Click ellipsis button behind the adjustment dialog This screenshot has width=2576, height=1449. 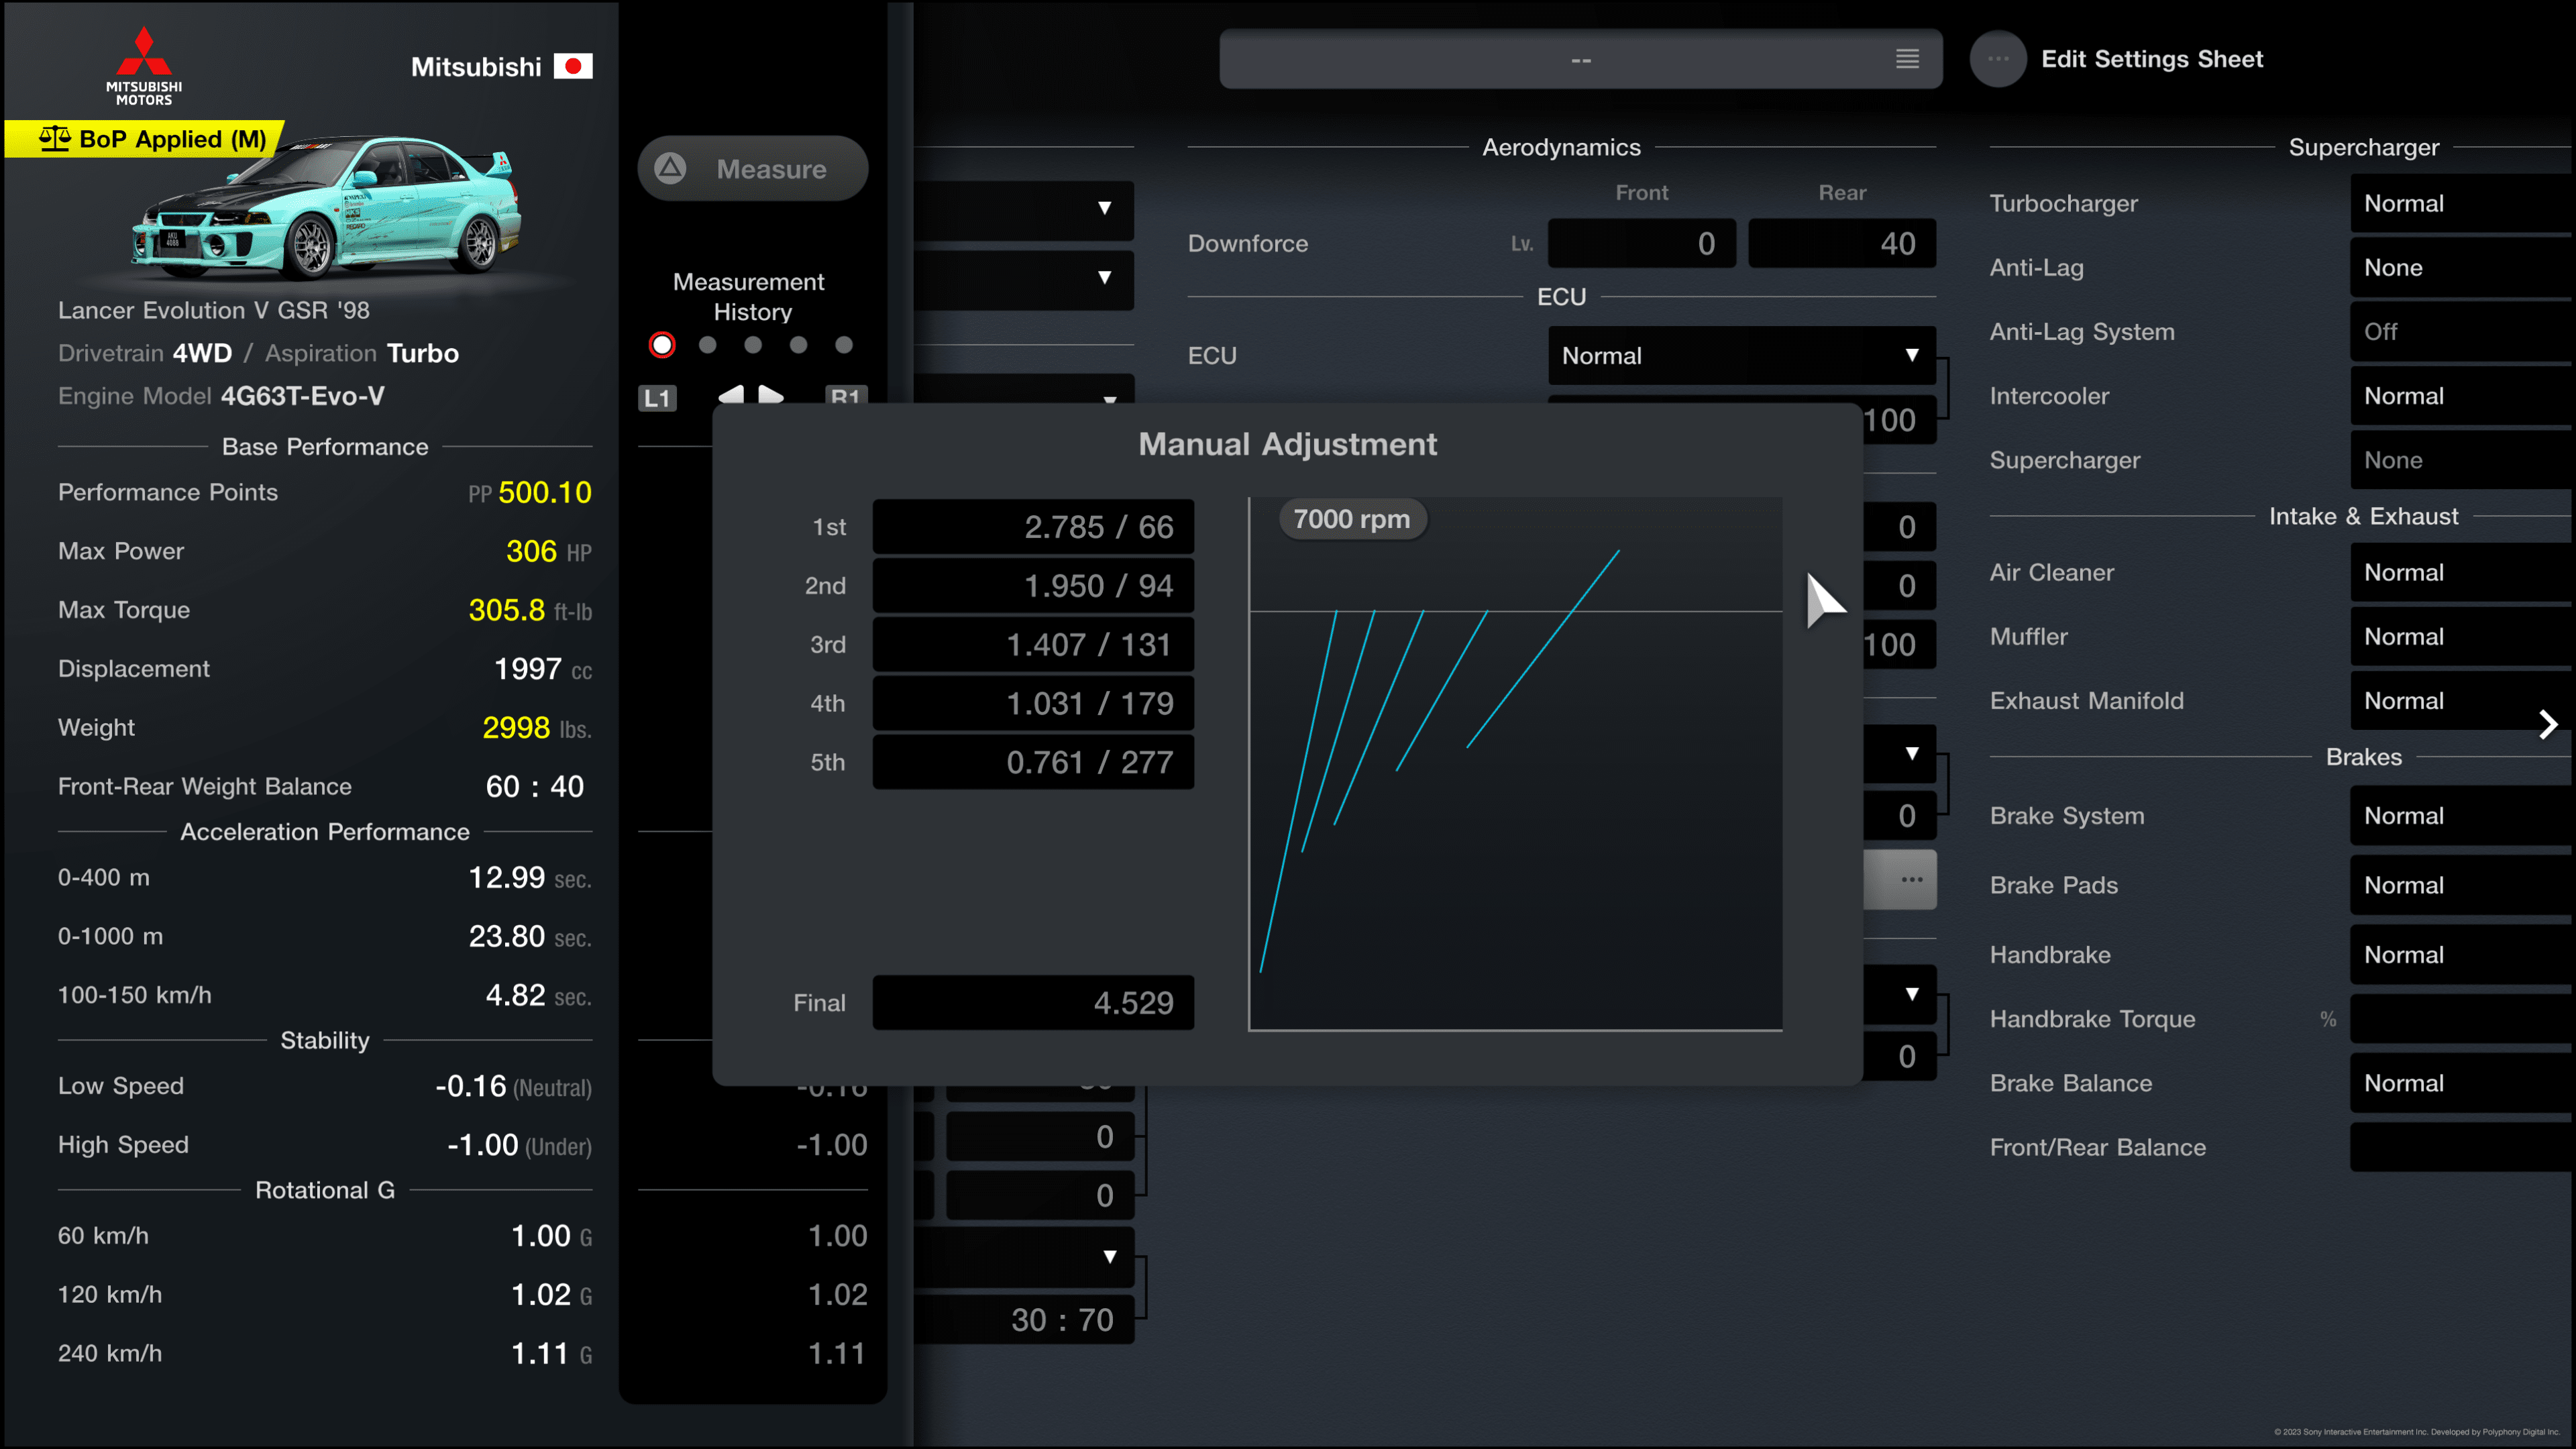coord(1900,880)
